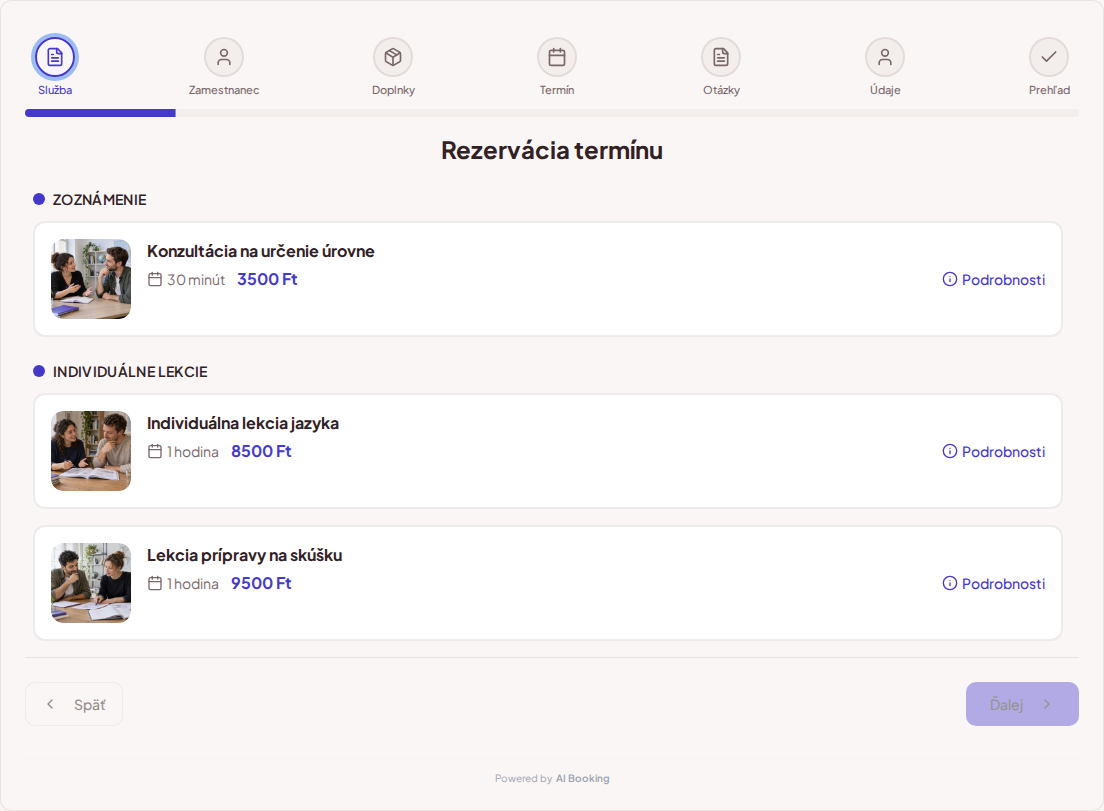Click the 9500 Ft price
The width and height of the screenshot is (1104, 811).
click(261, 584)
